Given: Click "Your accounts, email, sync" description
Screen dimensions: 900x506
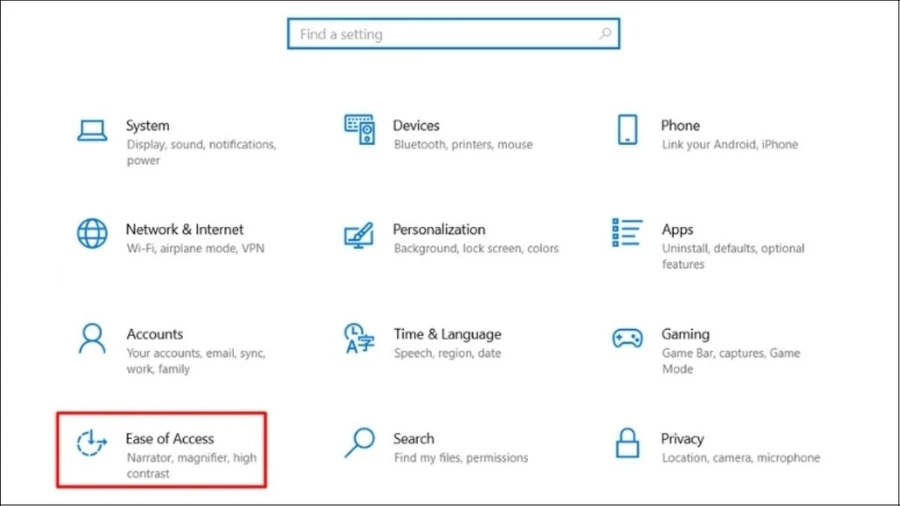Looking at the screenshot, I should (196, 361).
